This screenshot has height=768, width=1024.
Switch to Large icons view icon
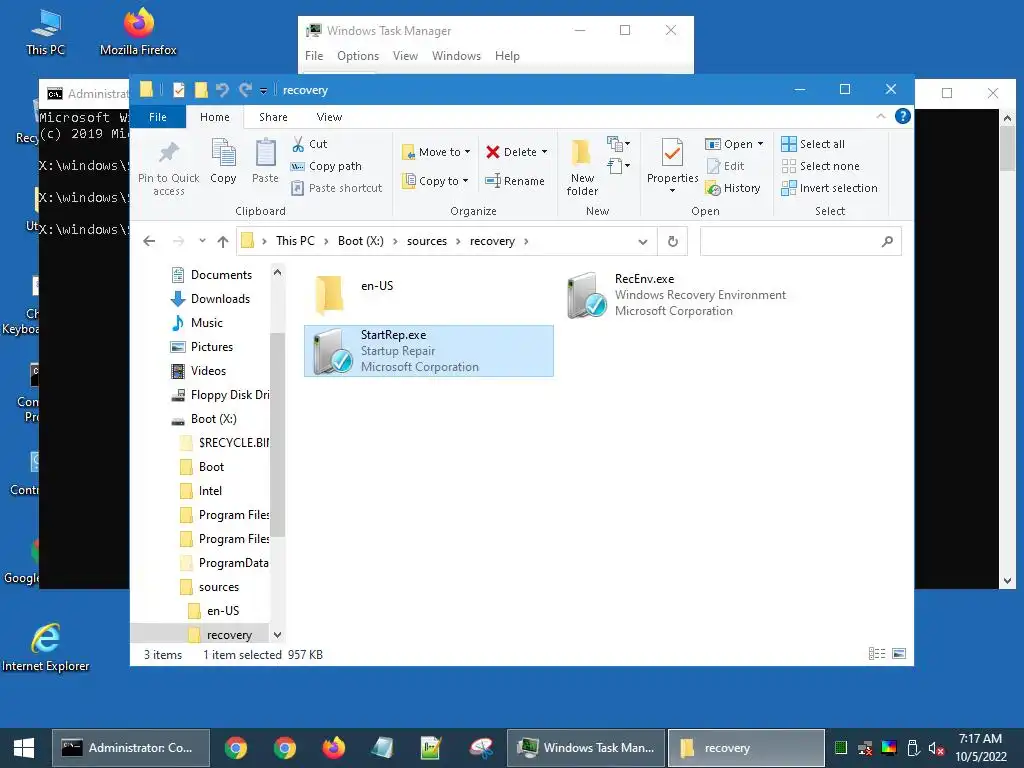pos(899,654)
